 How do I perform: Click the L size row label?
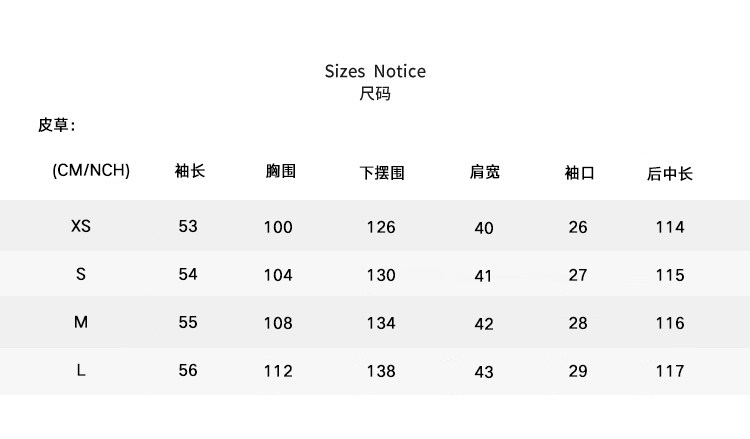pyautogui.click(x=81, y=370)
